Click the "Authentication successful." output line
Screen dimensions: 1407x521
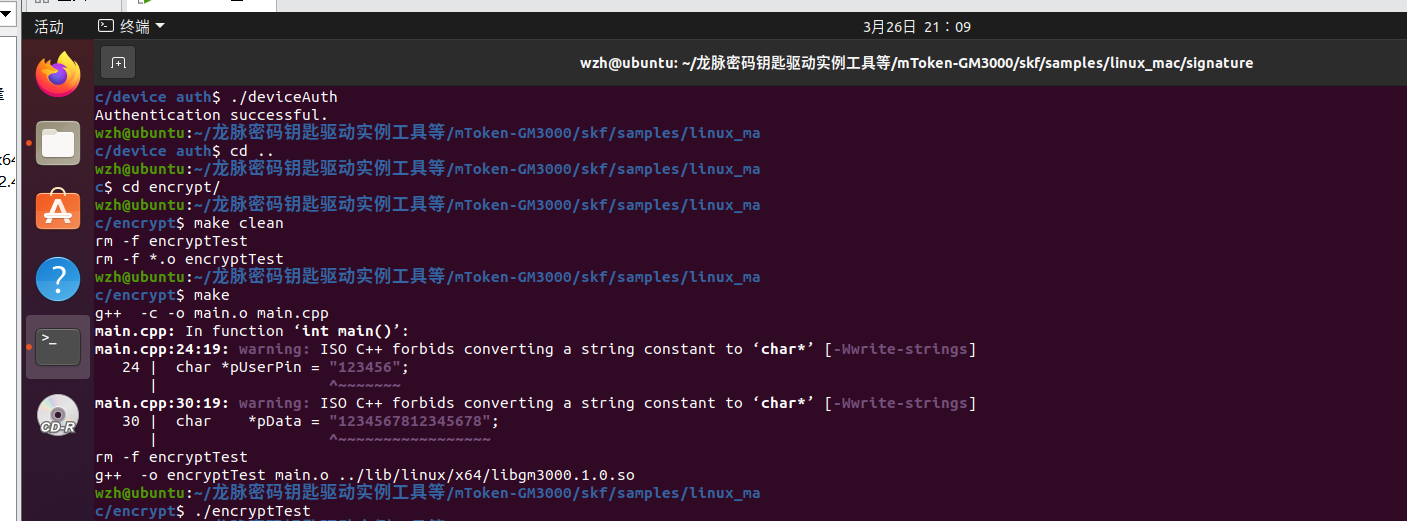click(211, 115)
